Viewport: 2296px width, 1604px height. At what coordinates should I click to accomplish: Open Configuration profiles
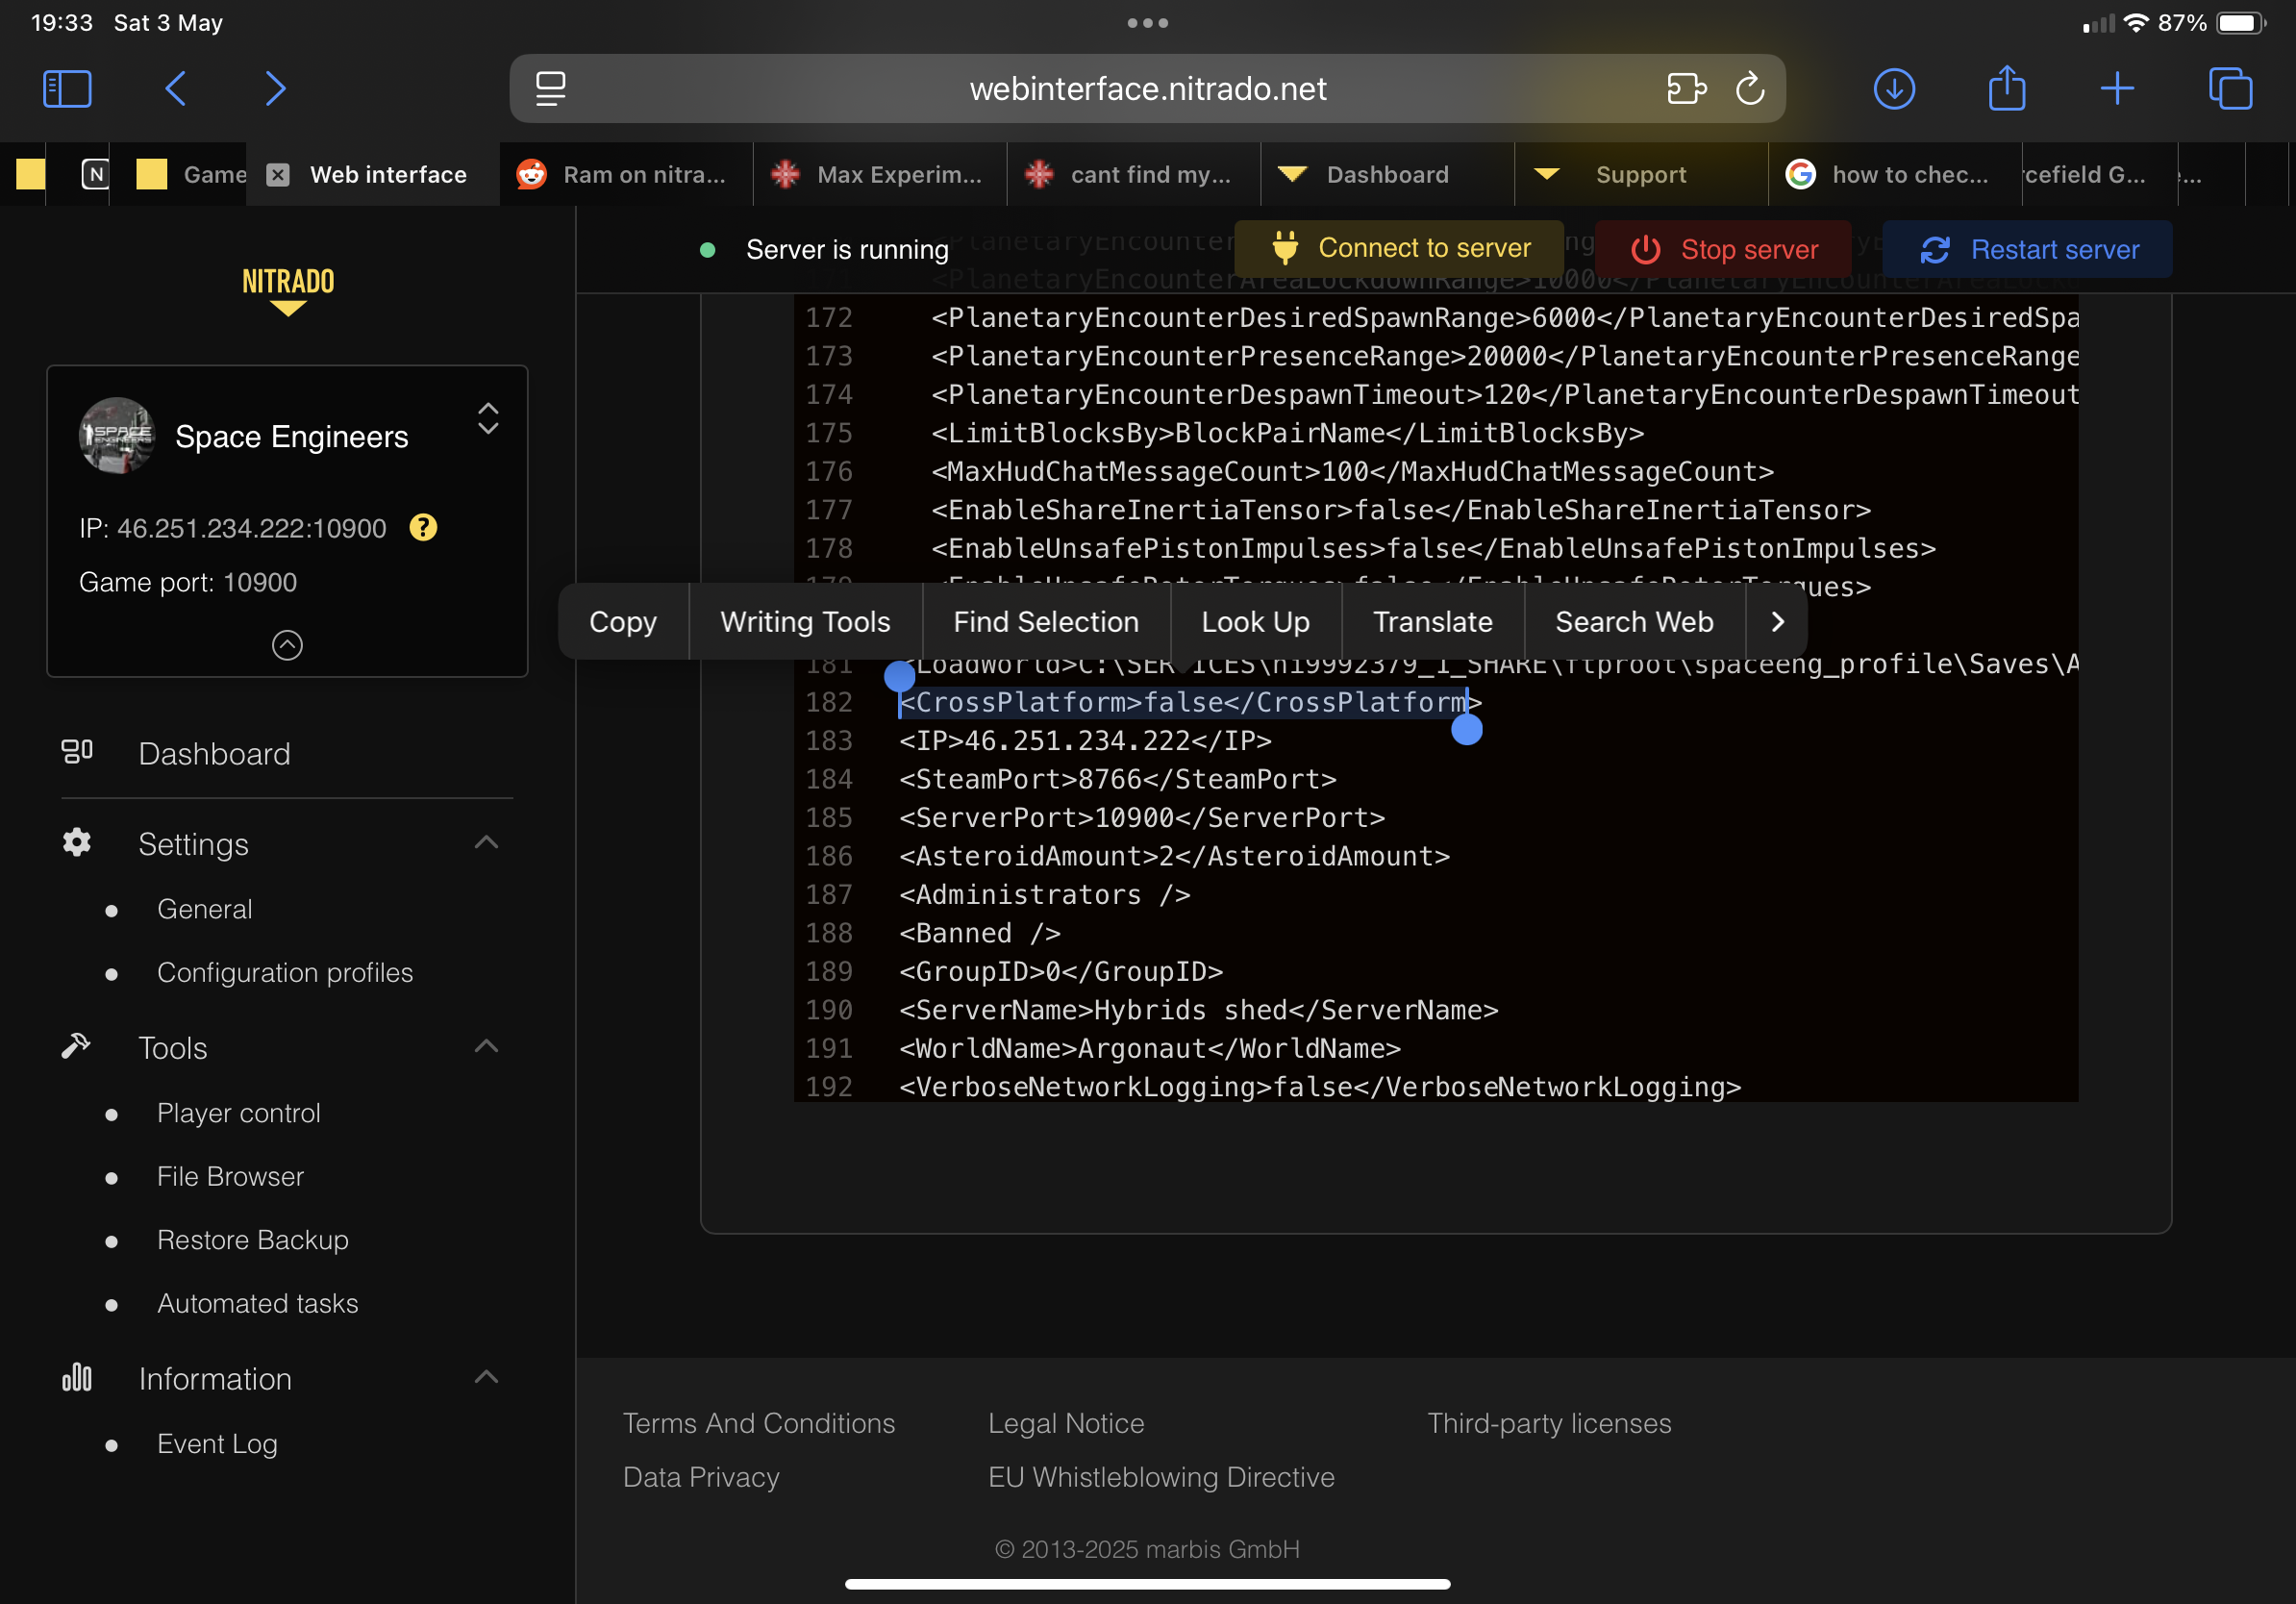[x=285, y=972]
